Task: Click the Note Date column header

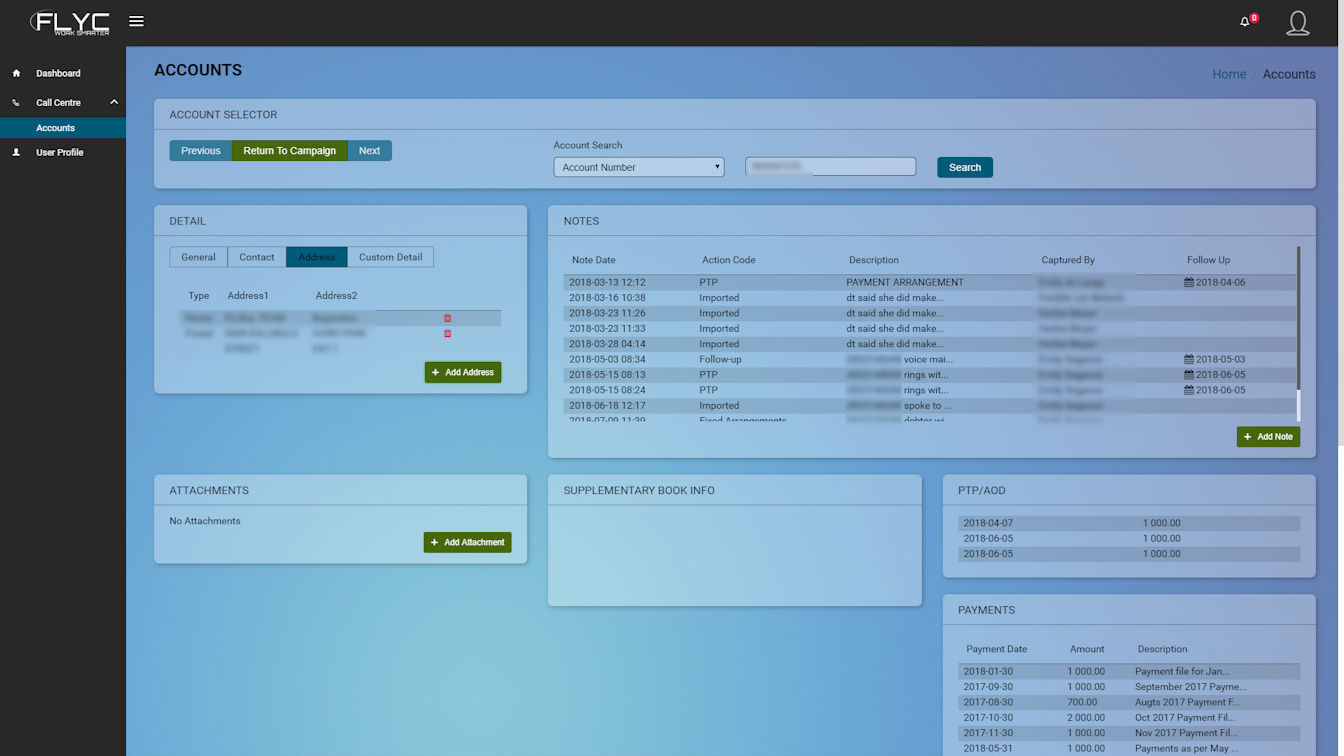Action: pyautogui.click(x=593, y=260)
